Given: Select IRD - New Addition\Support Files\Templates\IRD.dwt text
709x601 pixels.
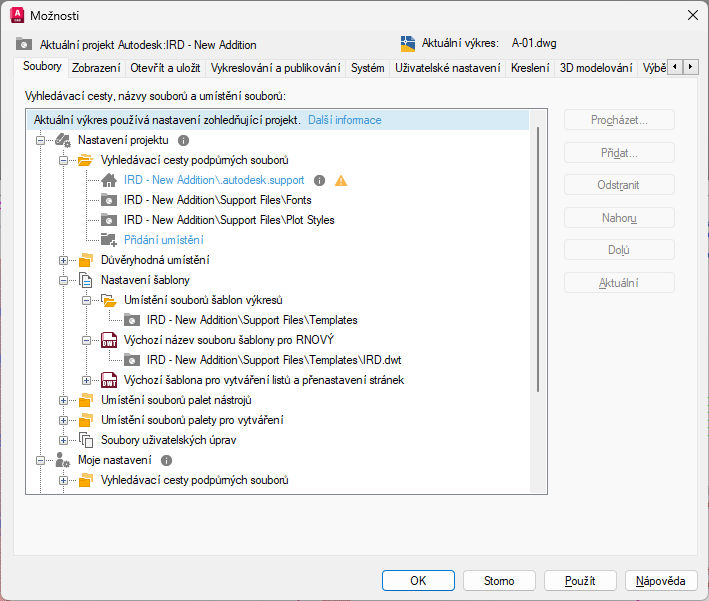Looking at the screenshot, I should pyautogui.click(x=274, y=360).
